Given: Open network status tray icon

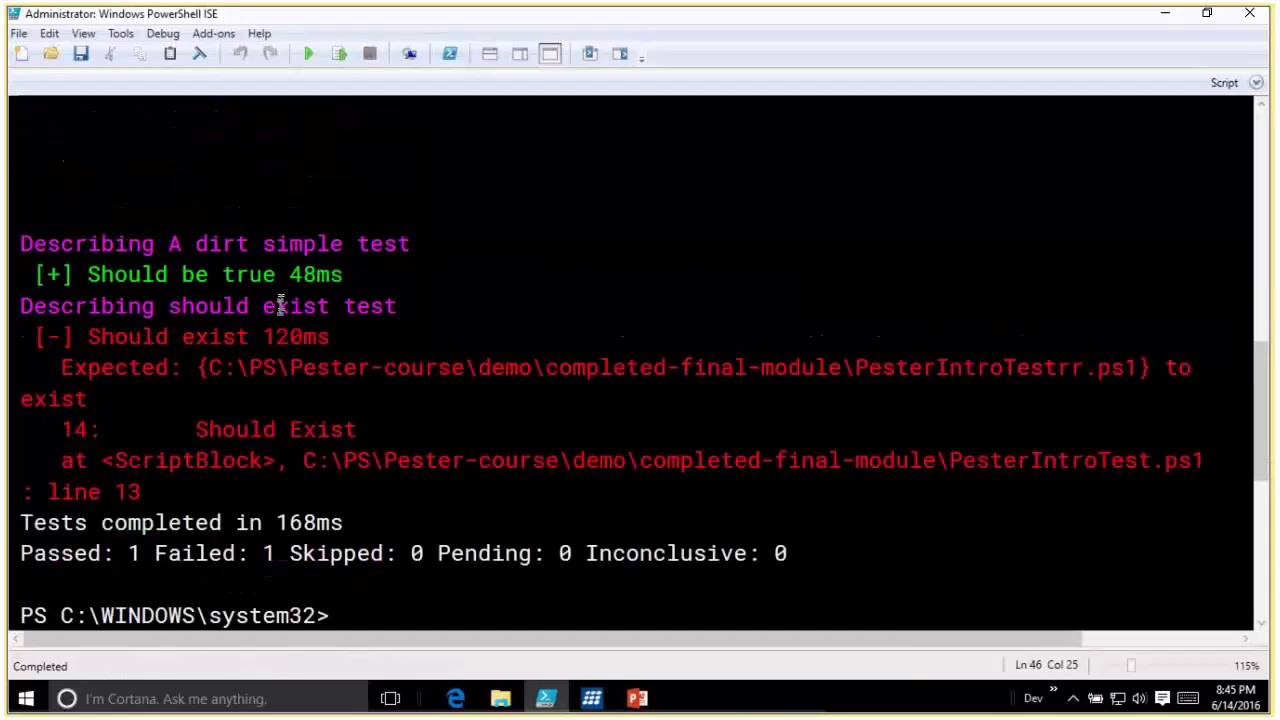Looking at the screenshot, I should [1118, 698].
